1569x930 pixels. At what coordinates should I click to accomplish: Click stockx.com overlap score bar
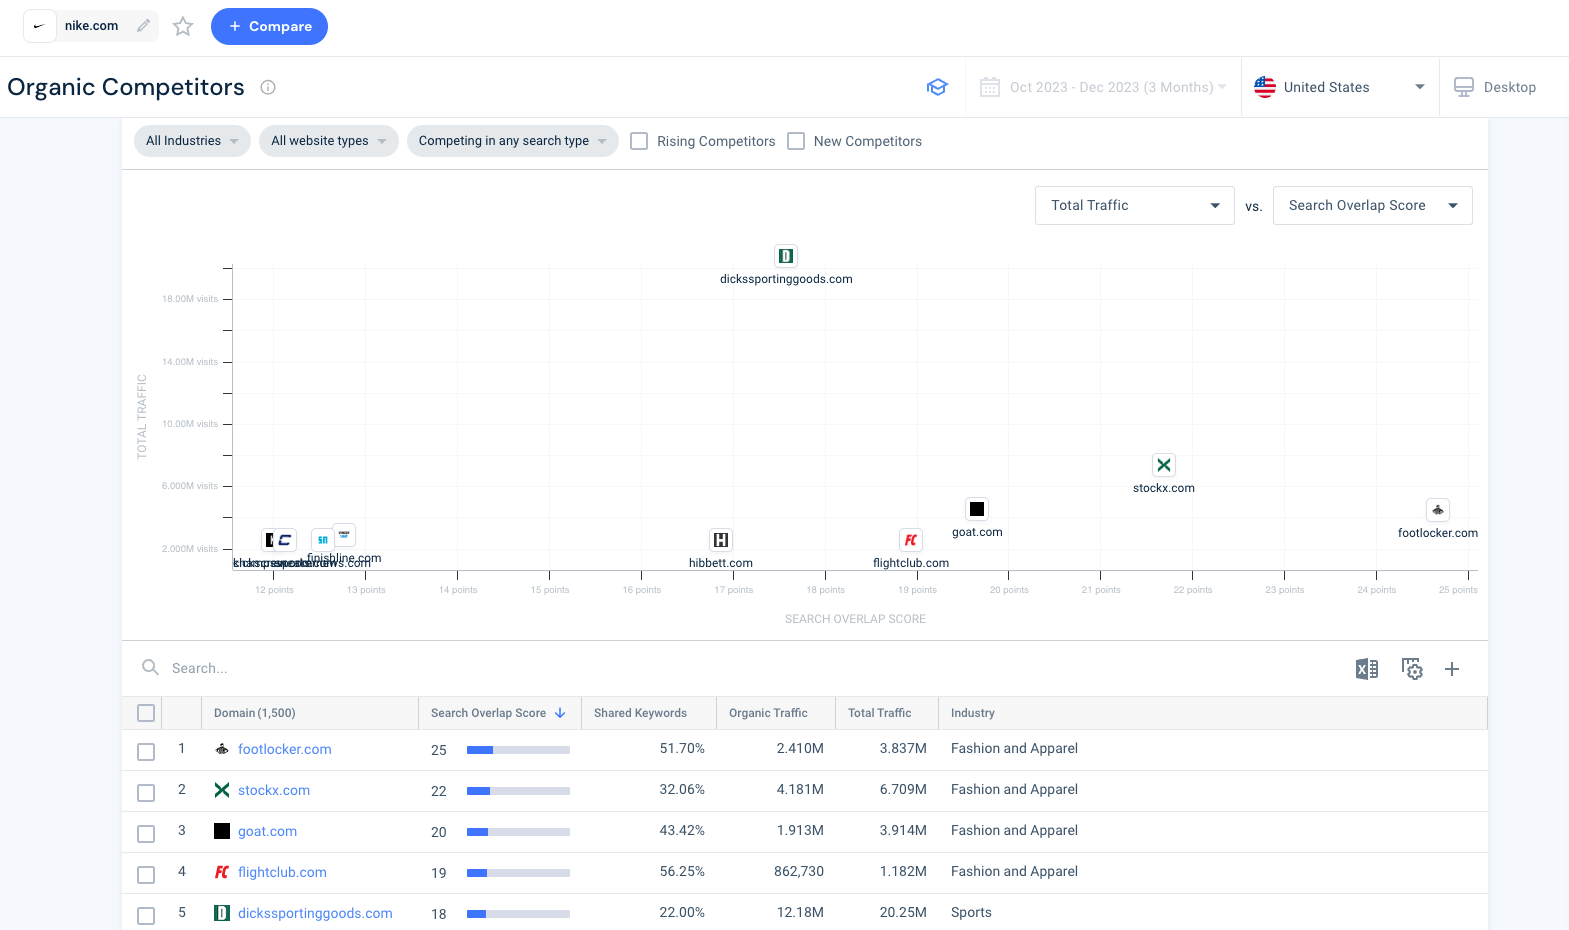click(x=518, y=791)
